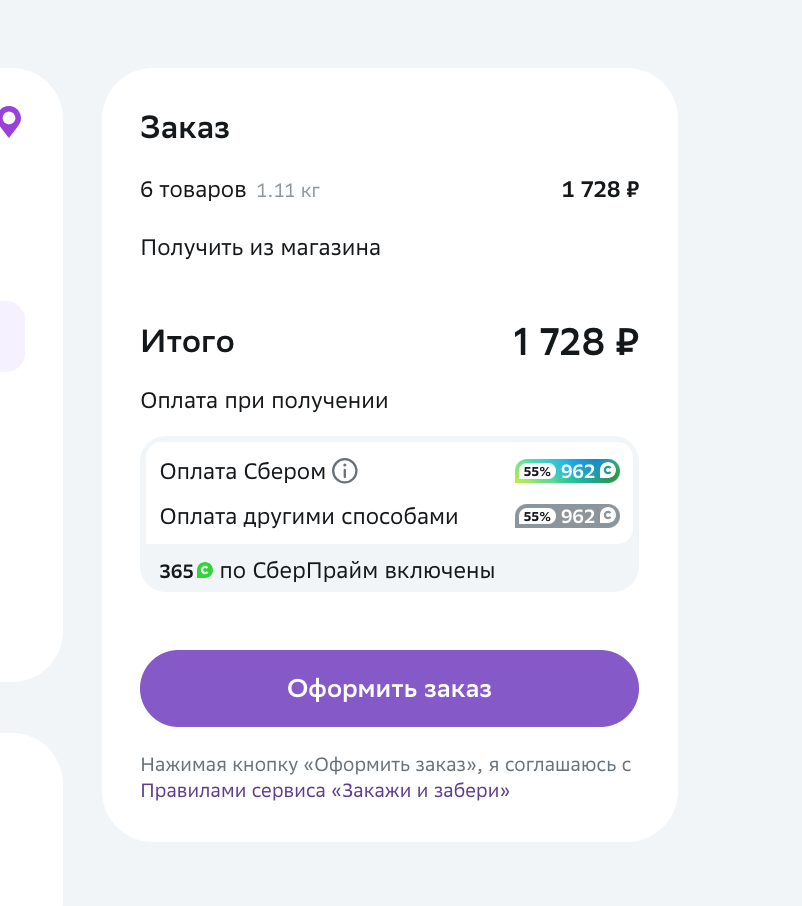Viewport: 802px width, 906px height.
Task: Click the 55% label in the colorful badge
Action: pos(537,471)
